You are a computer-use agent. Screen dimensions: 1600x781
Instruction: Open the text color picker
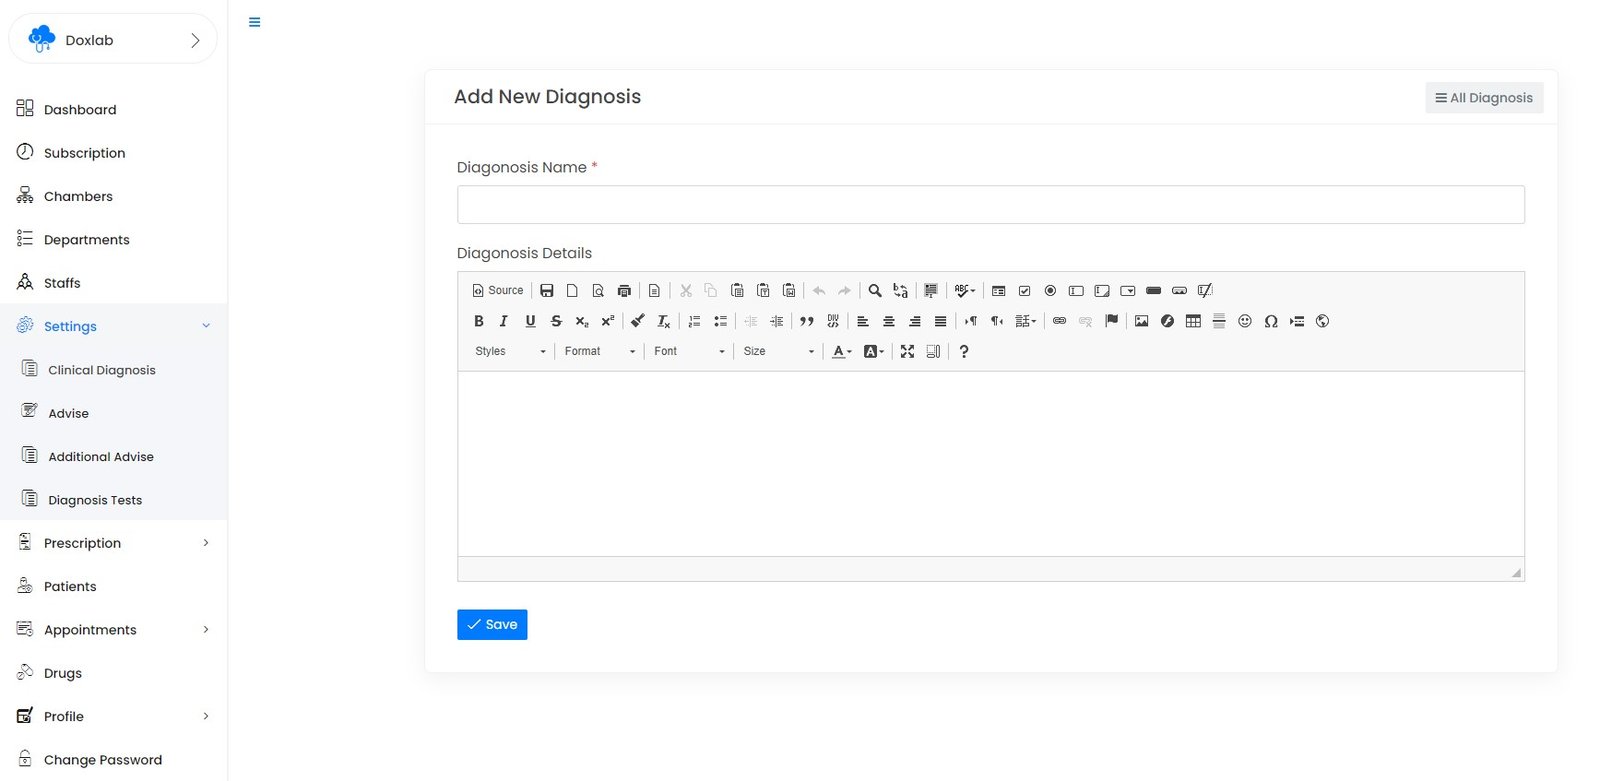click(x=842, y=351)
